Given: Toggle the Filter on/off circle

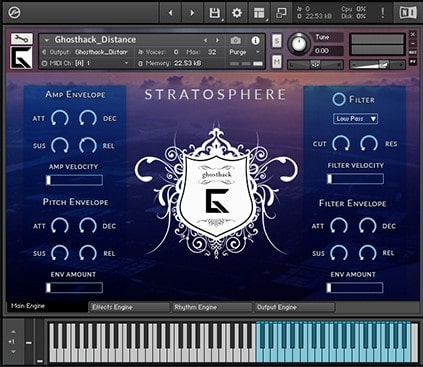Looking at the screenshot, I should point(339,99).
